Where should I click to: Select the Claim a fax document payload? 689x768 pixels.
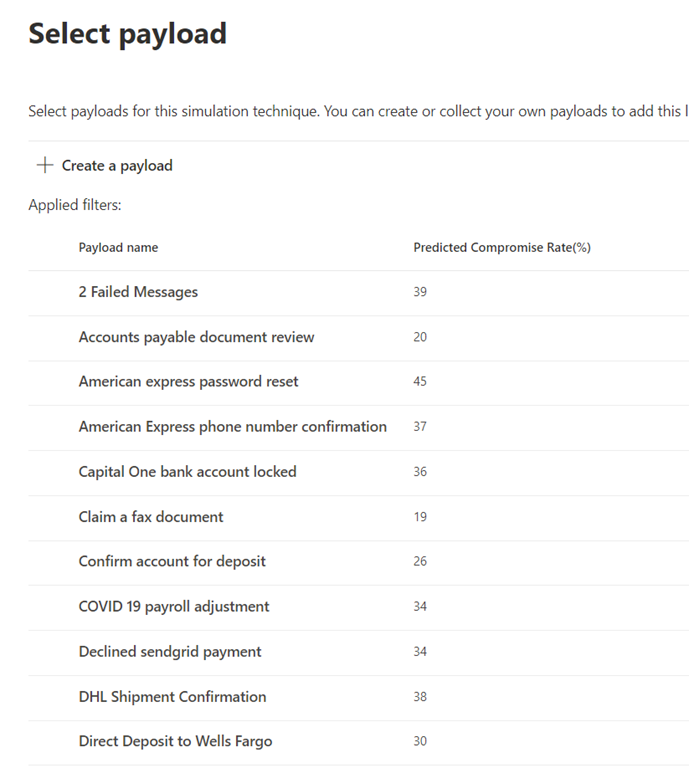tap(151, 517)
